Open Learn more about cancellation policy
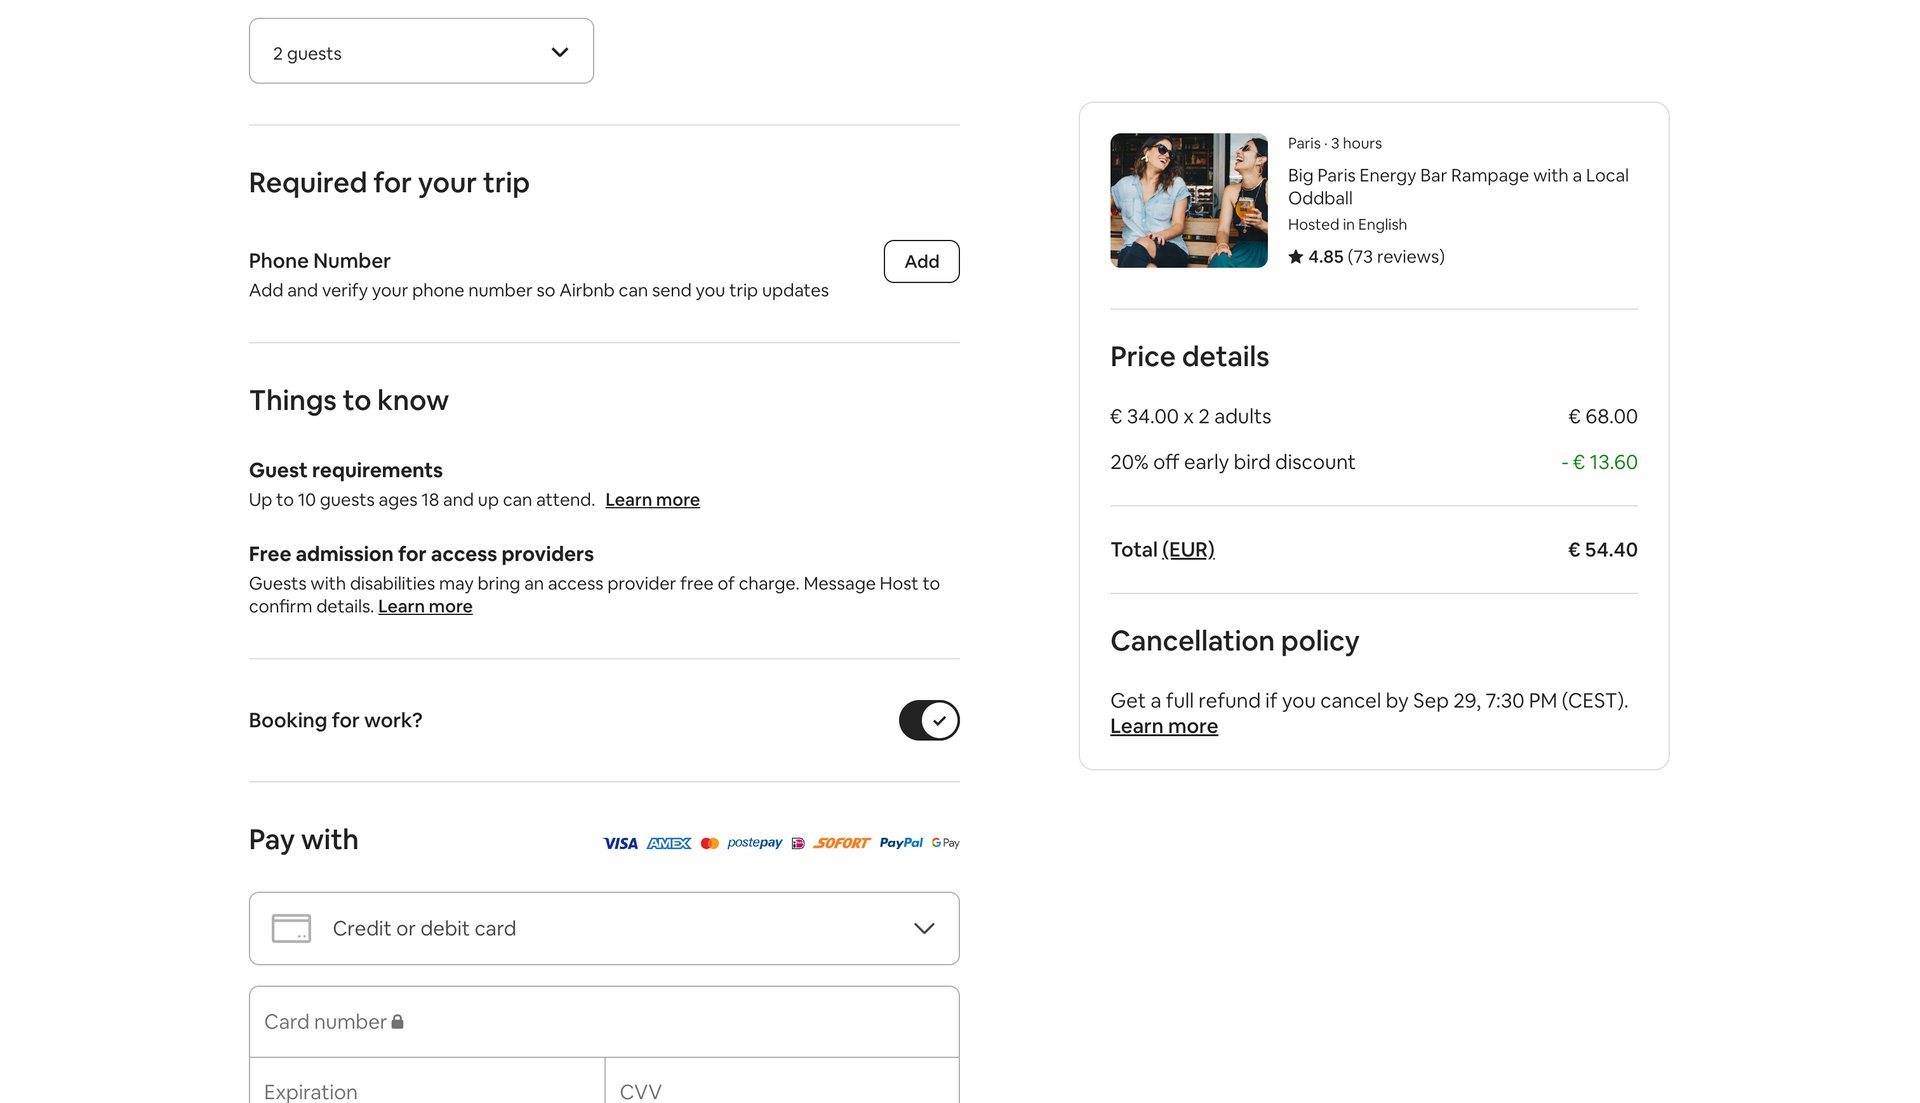The height and width of the screenshot is (1103, 1920). (x=1163, y=726)
